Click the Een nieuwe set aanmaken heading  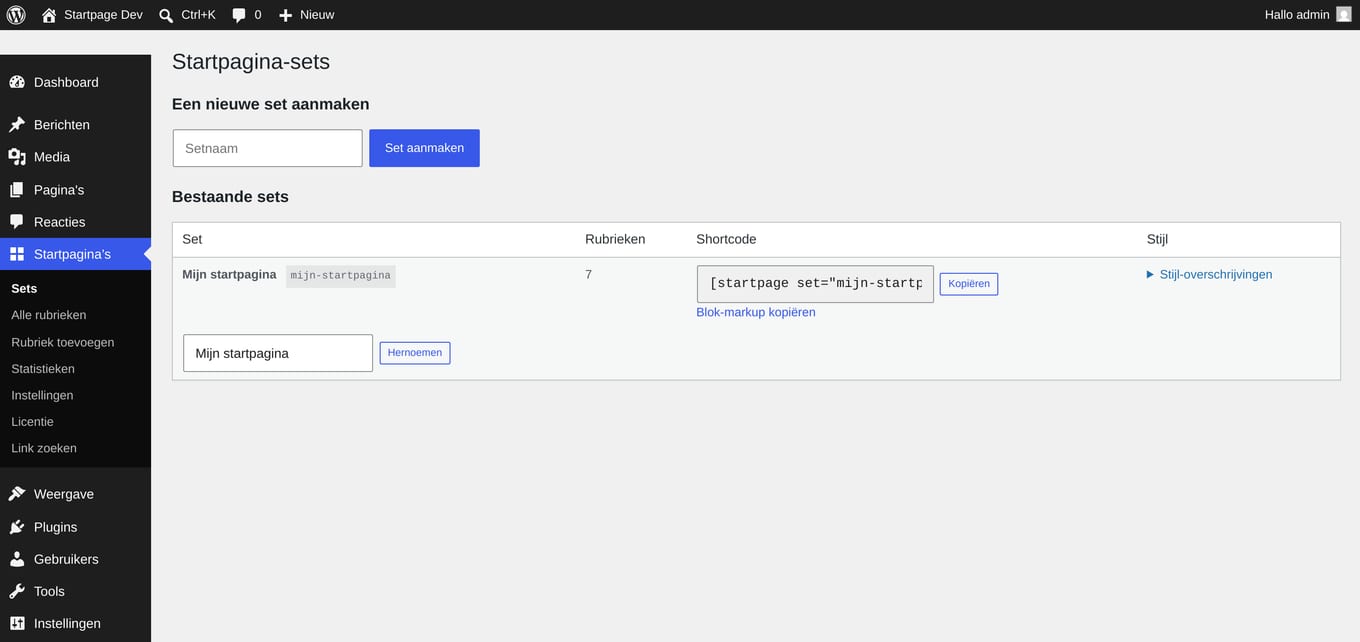(x=271, y=104)
